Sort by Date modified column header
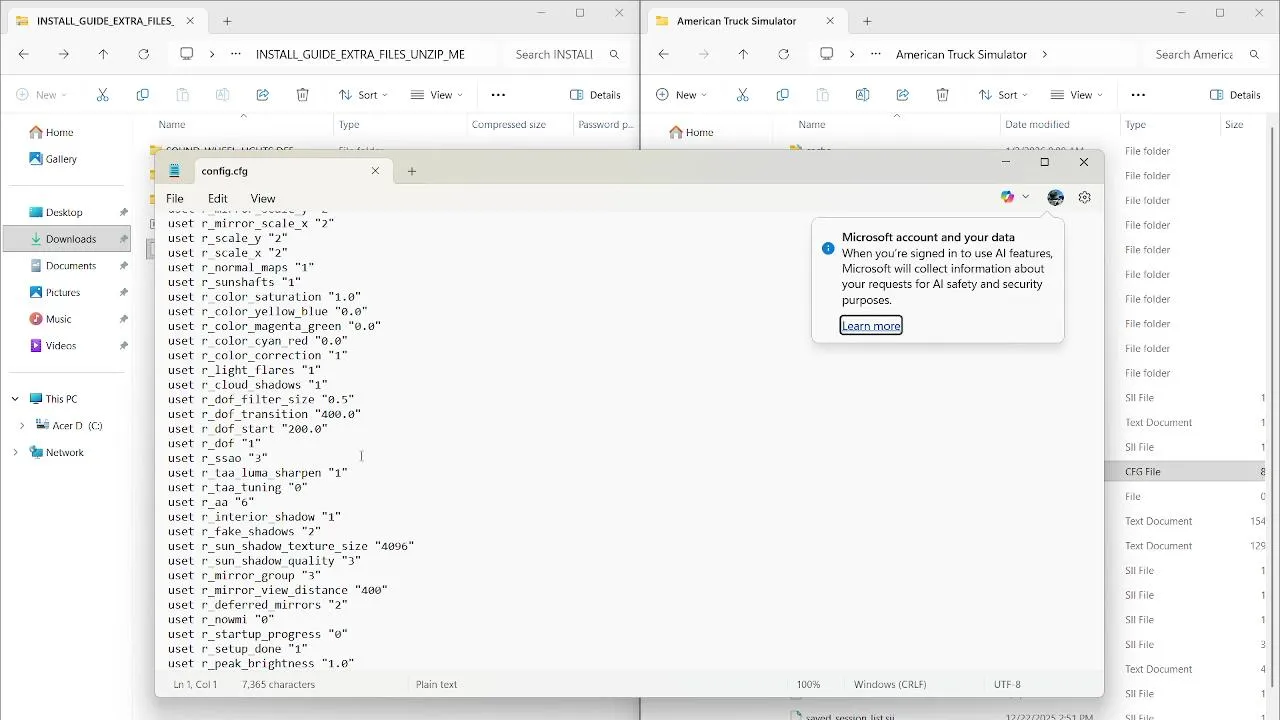1280x720 pixels. pyautogui.click(x=1037, y=125)
